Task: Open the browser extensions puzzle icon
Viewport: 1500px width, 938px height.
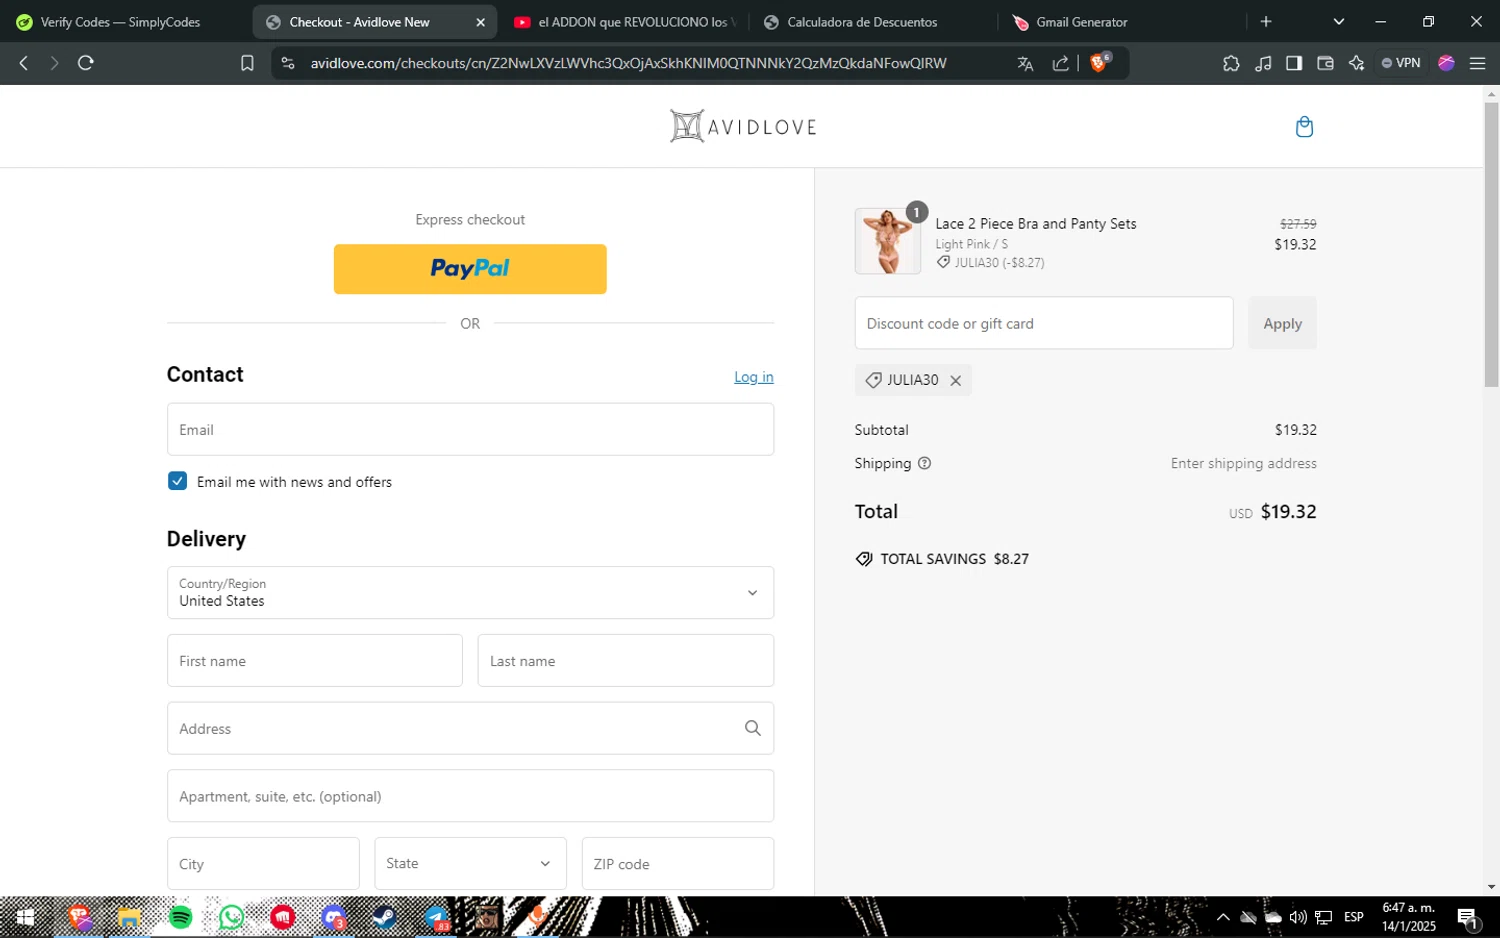Action: coord(1231,63)
